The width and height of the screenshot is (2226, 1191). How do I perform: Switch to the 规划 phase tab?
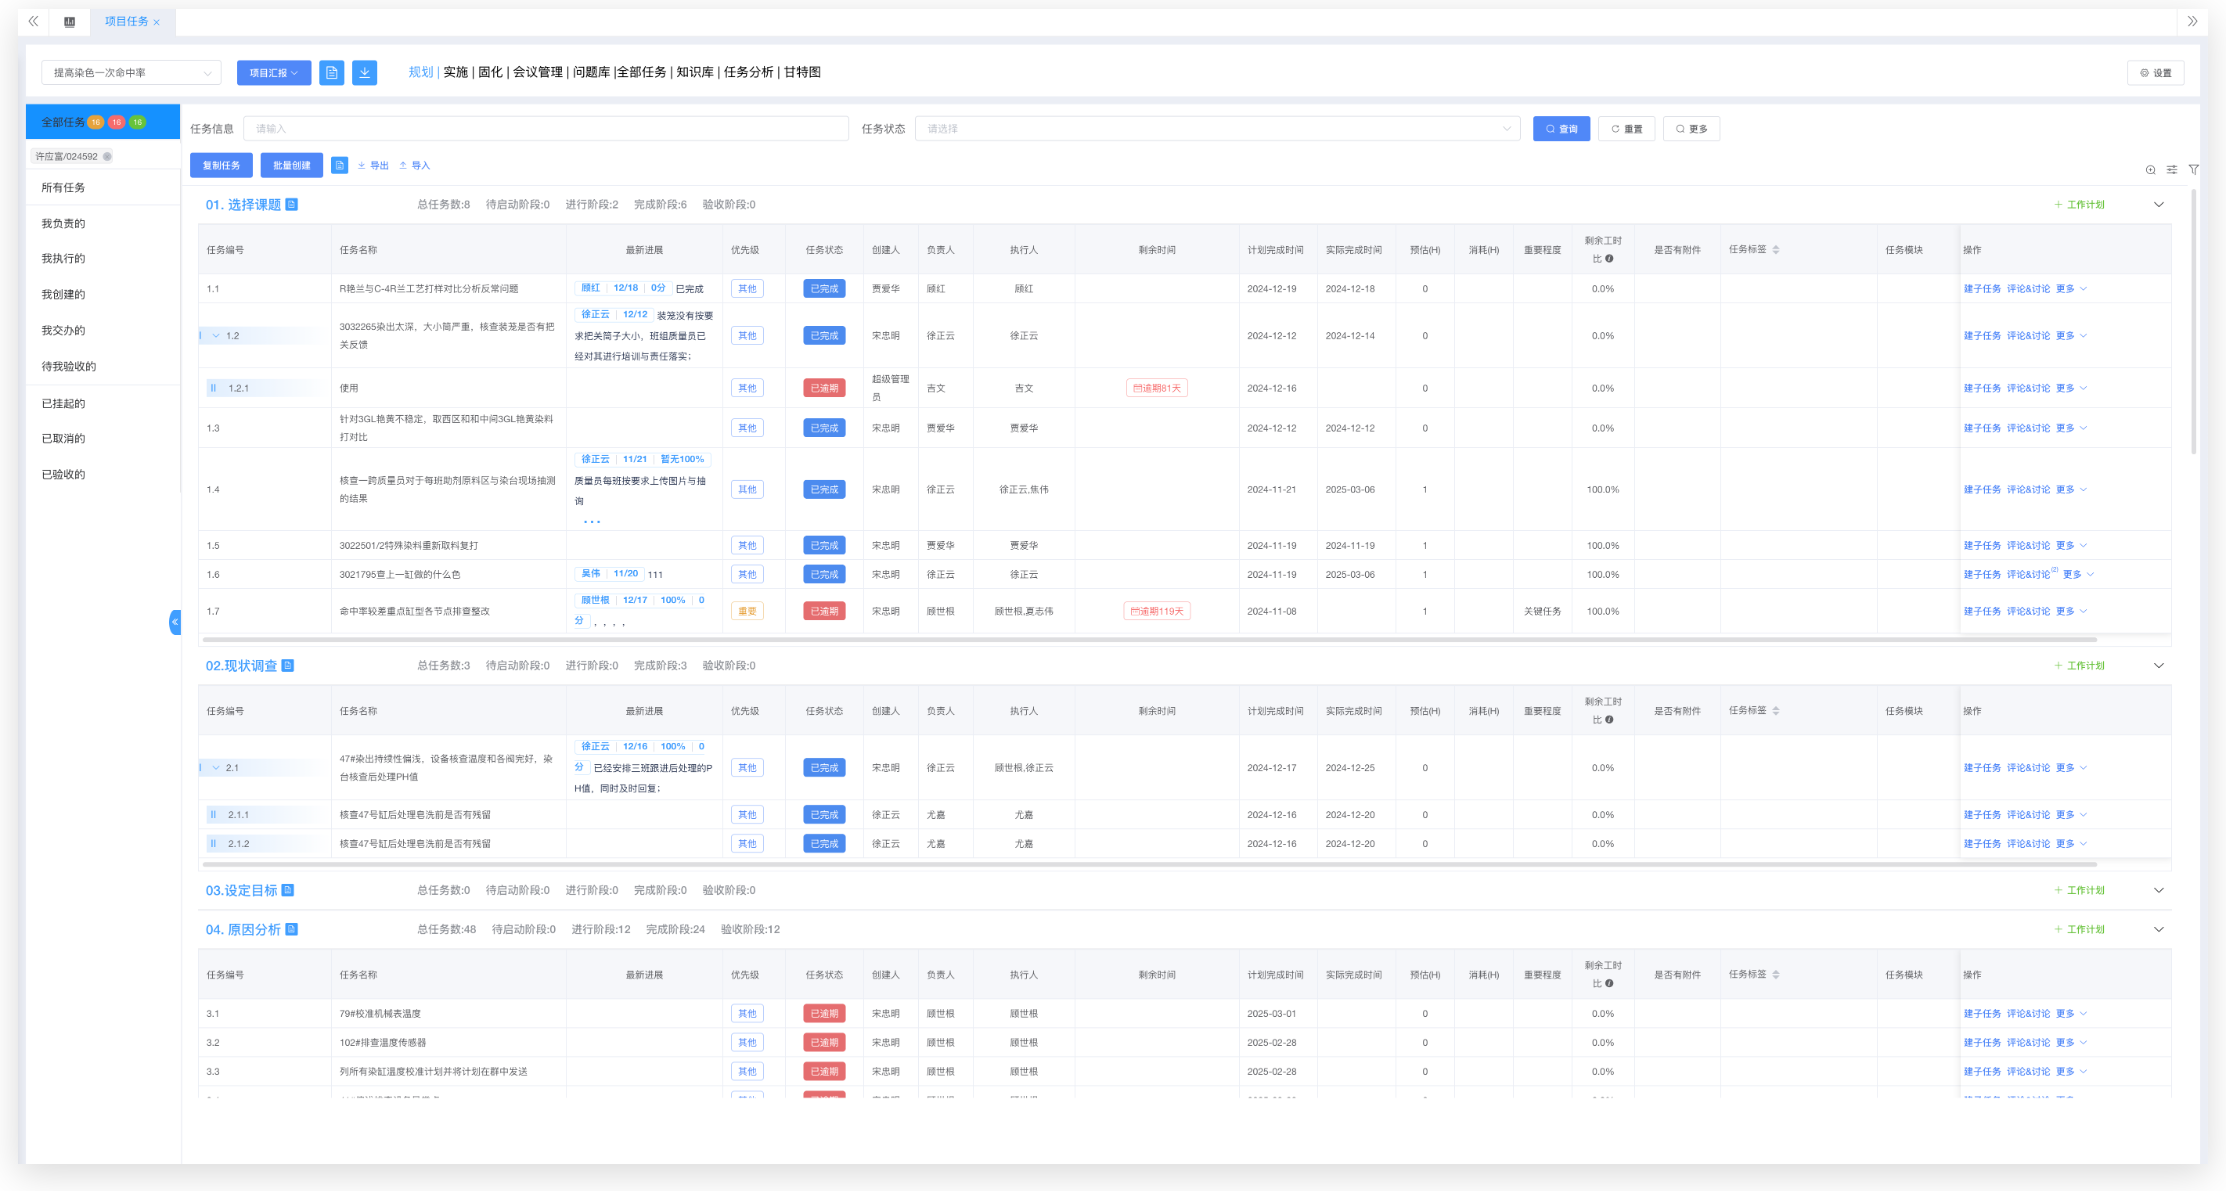421,72
